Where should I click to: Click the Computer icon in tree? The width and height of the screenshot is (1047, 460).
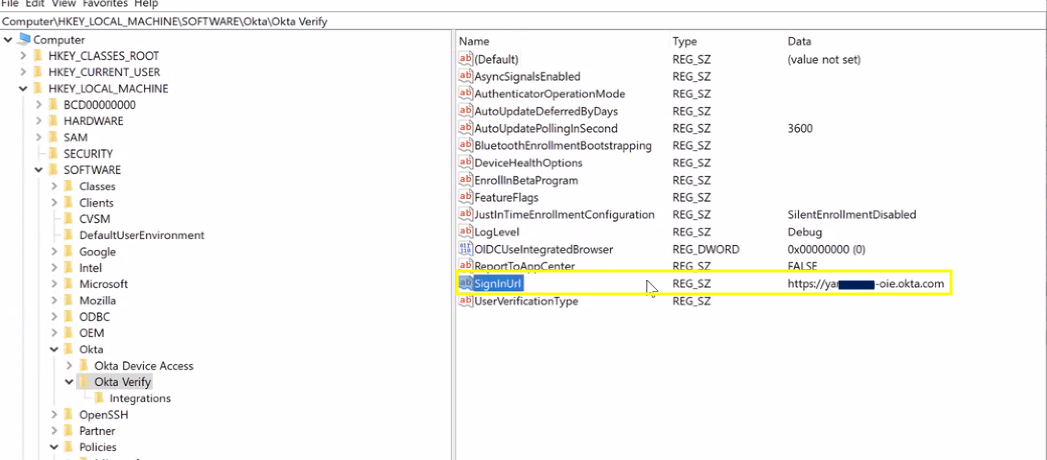point(24,39)
